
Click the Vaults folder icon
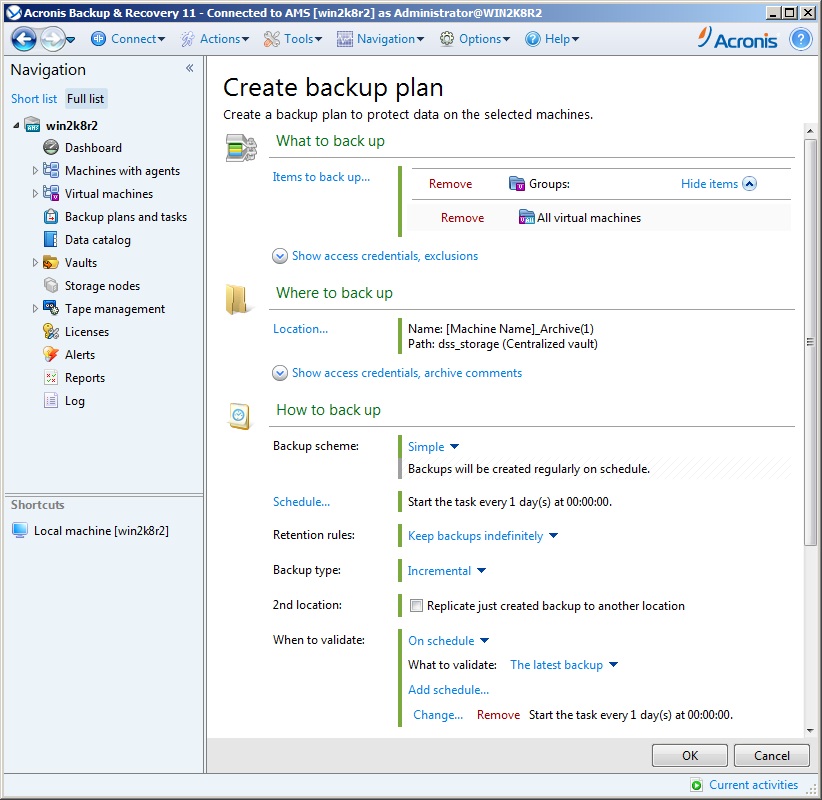[x=51, y=263]
